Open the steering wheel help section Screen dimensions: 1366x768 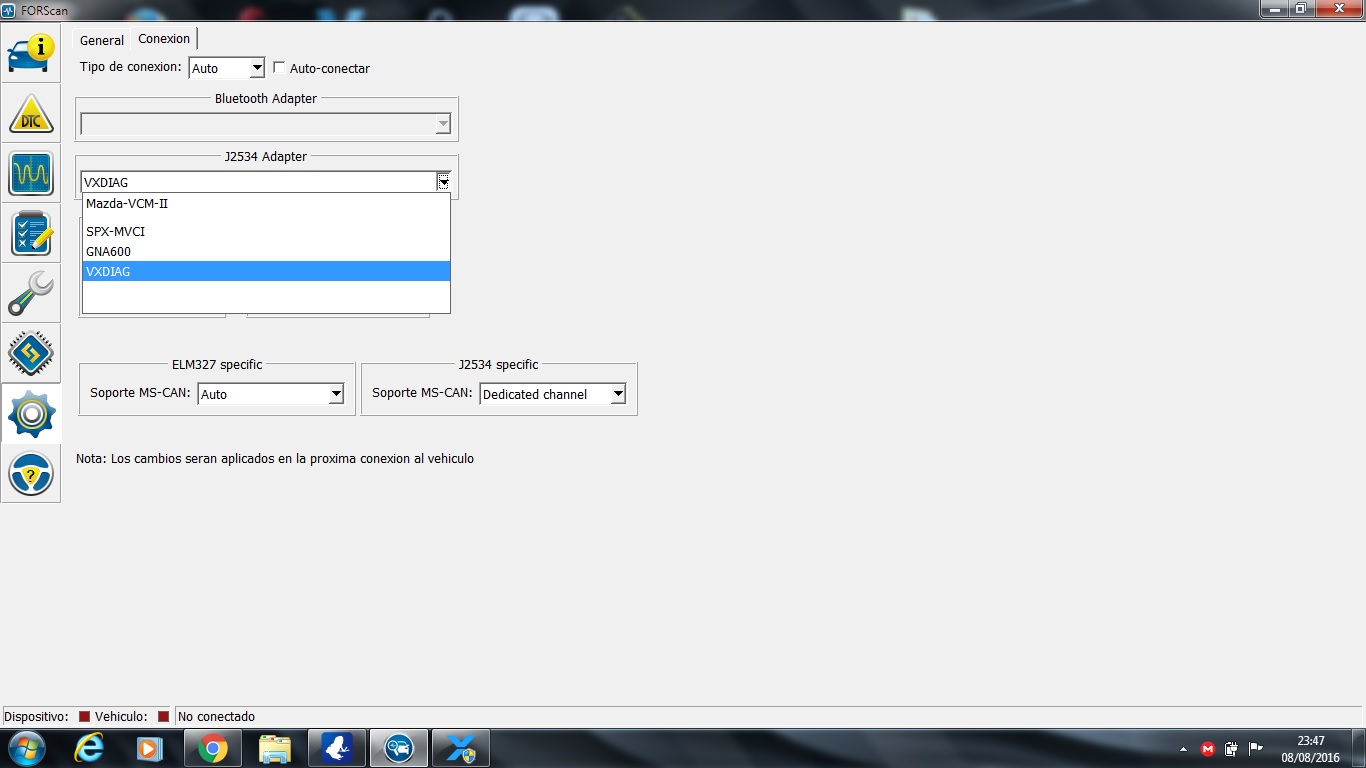[31, 474]
